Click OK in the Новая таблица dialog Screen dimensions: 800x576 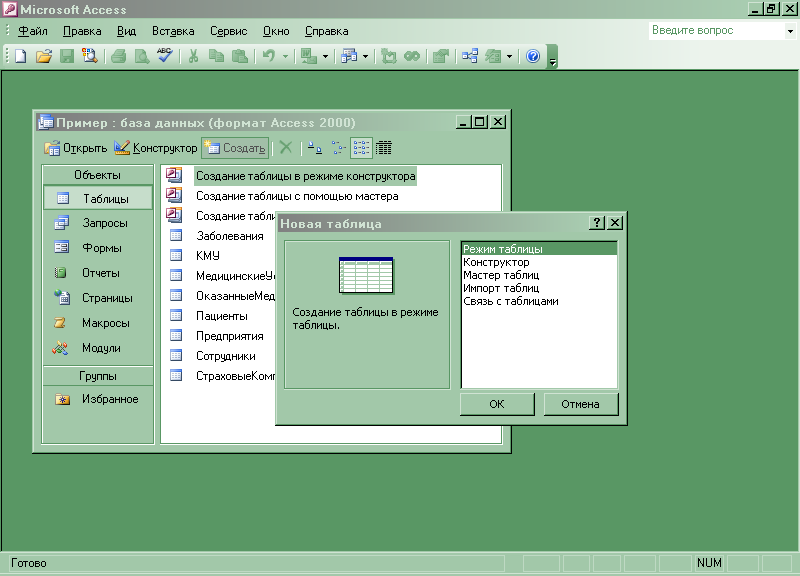coord(497,404)
